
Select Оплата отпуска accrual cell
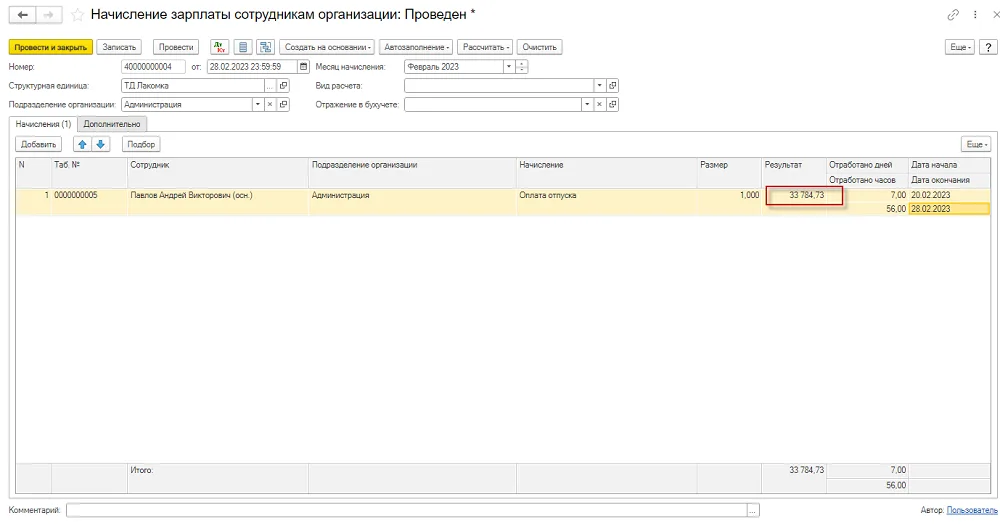pos(607,195)
